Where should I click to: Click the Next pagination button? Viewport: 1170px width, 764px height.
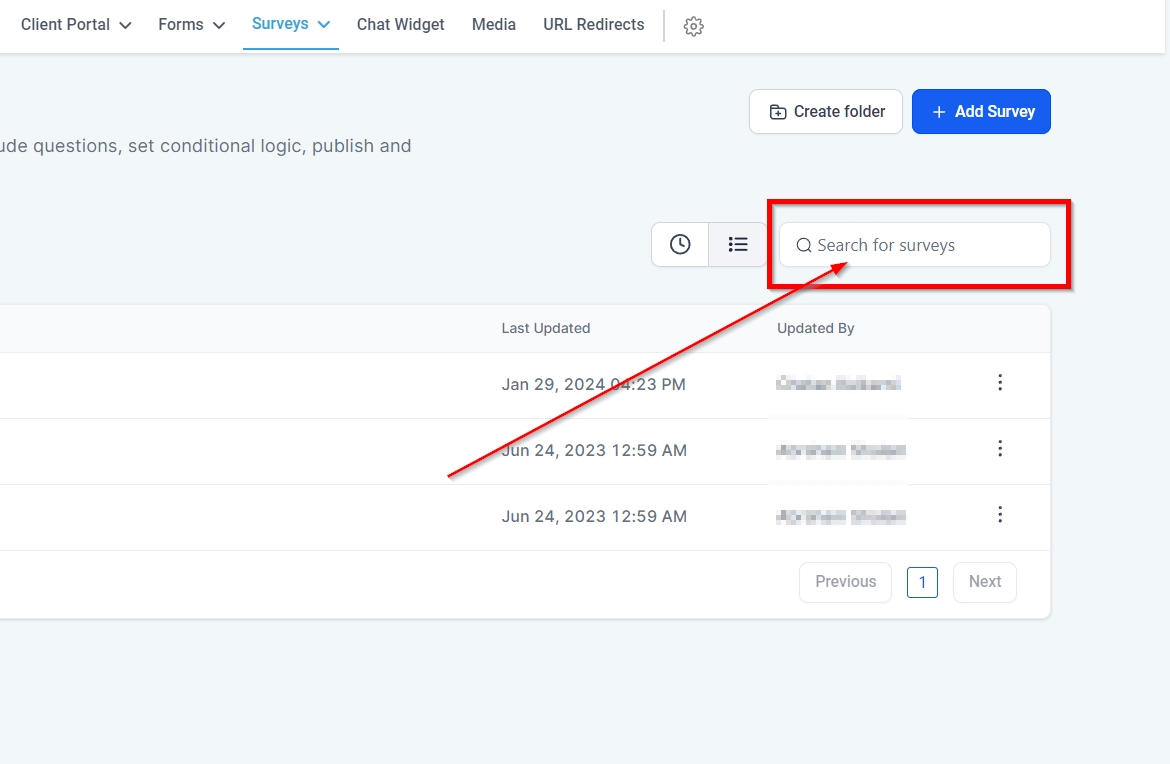point(984,582)
